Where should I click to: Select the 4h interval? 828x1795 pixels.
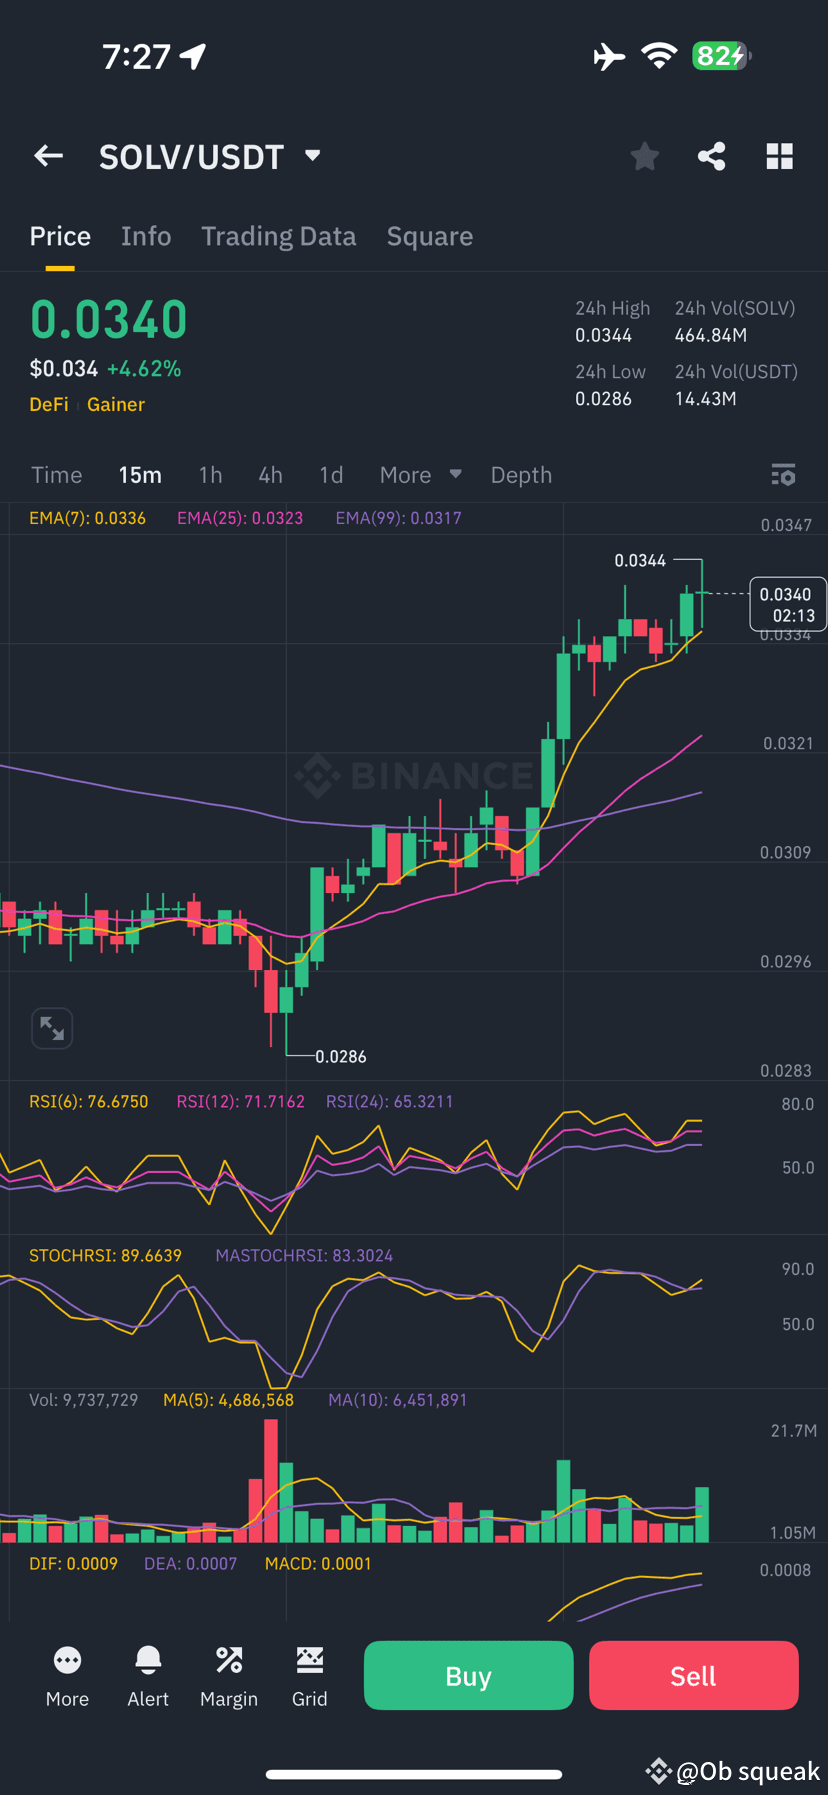pos(270,475)
